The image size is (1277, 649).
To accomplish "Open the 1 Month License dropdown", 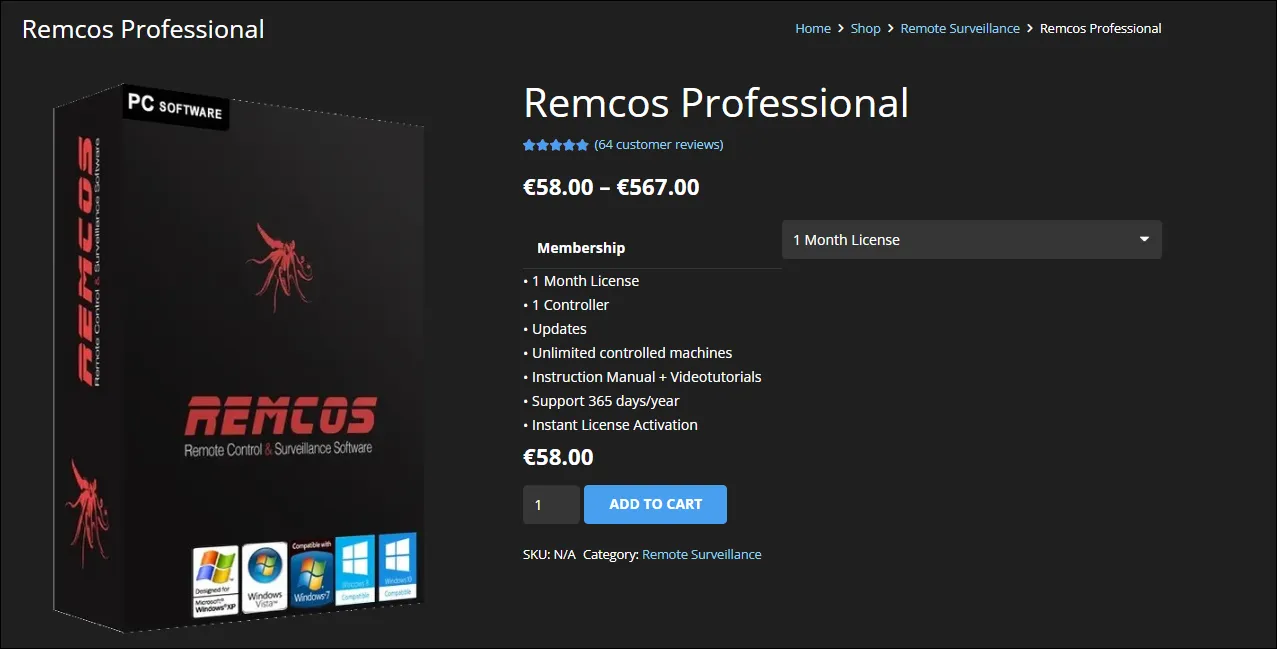I will tap(971, 240).
